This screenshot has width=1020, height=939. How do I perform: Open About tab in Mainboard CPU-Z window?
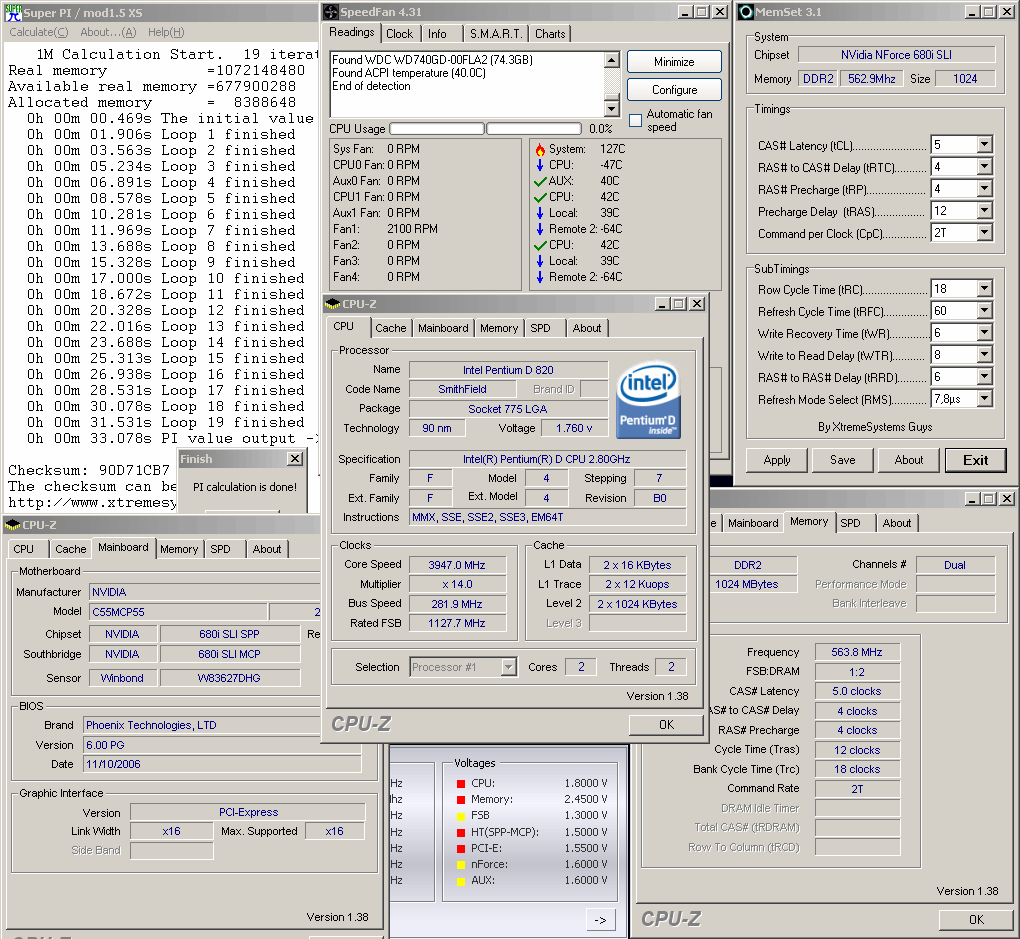tap(267, 549)
